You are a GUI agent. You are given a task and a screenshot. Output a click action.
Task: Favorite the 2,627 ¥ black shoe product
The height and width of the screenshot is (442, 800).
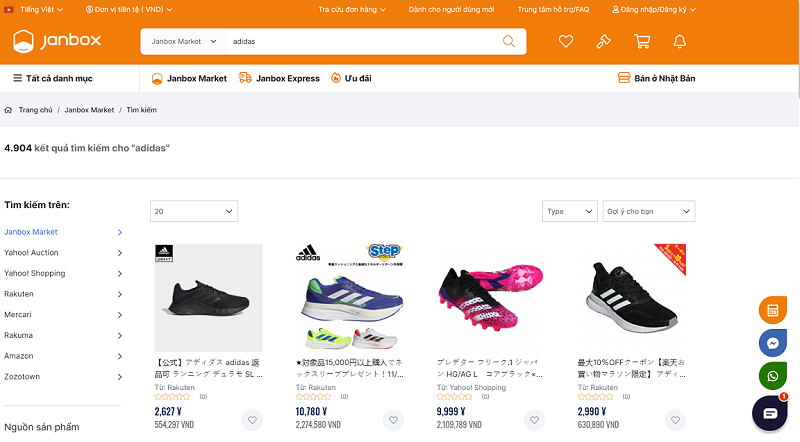(252, 420)
